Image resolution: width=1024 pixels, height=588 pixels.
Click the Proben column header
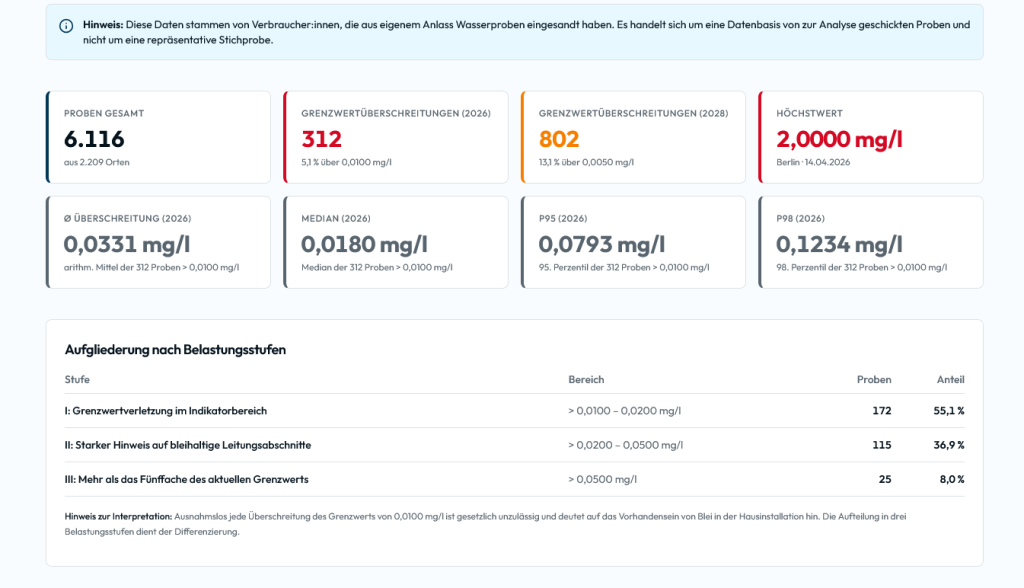(874, 380)
